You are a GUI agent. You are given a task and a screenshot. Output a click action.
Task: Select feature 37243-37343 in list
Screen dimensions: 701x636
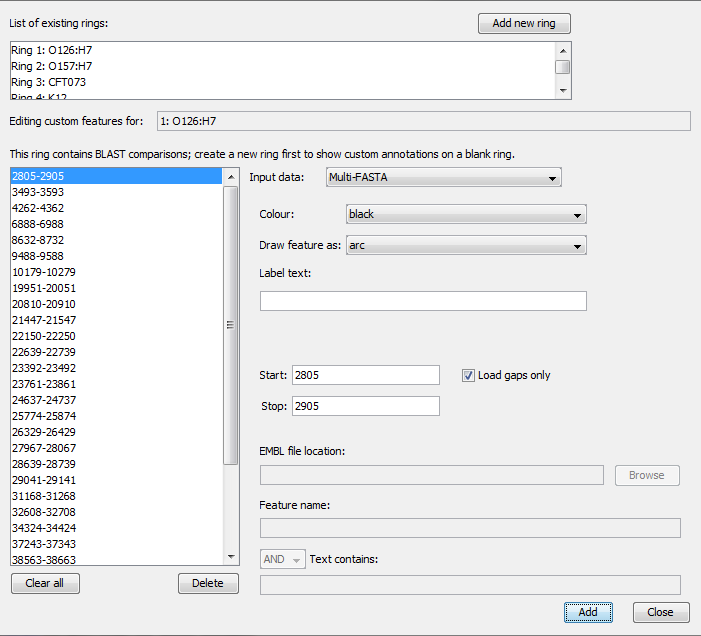coord(116,544)
